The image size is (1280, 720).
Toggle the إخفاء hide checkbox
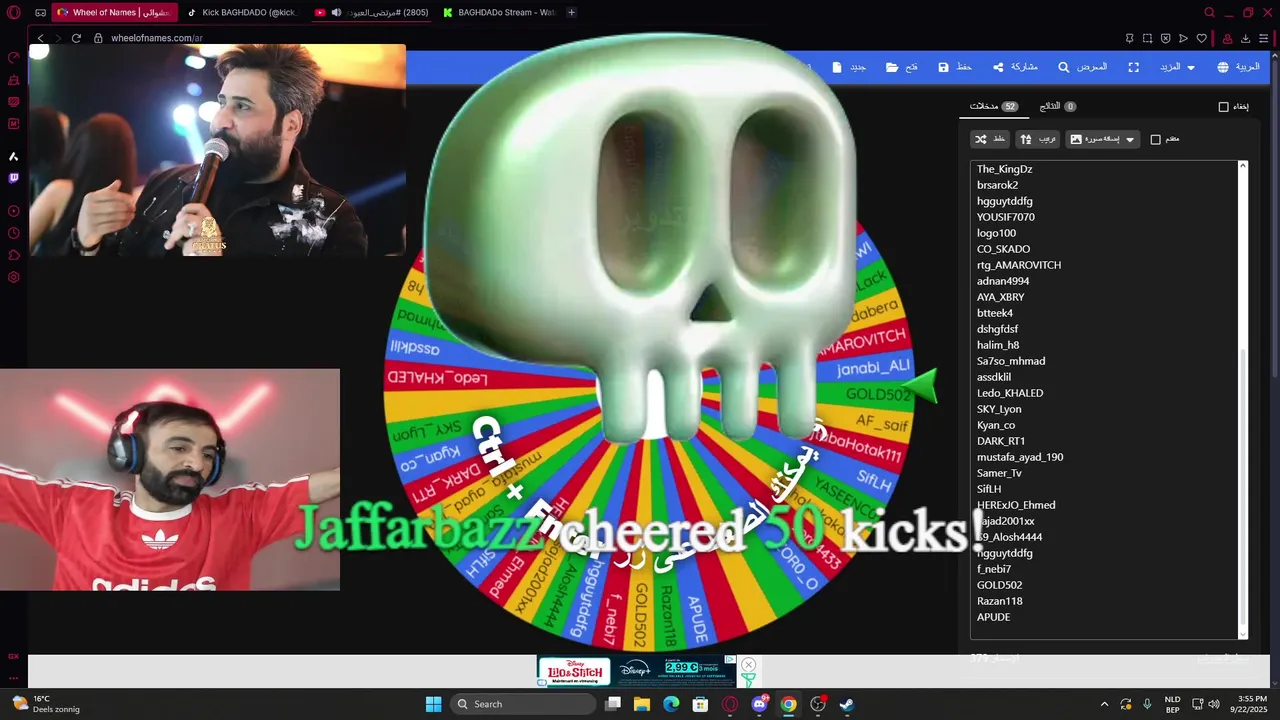1223,107
